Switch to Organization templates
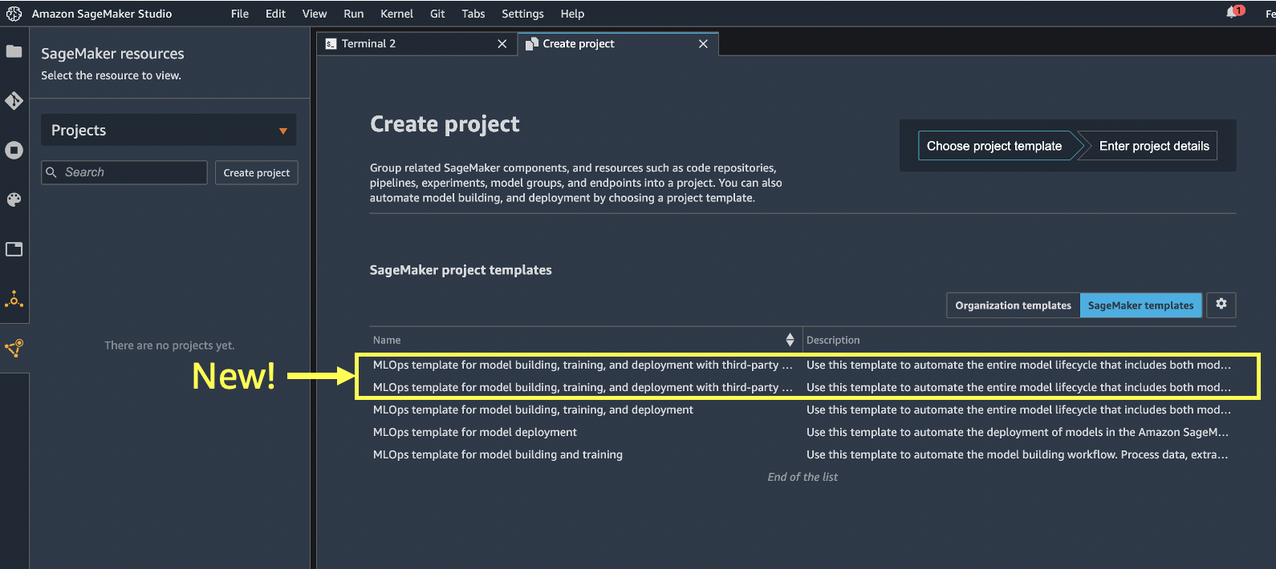The height and width of the screenshot is (569, 1276). click(x=1013, y=305)
